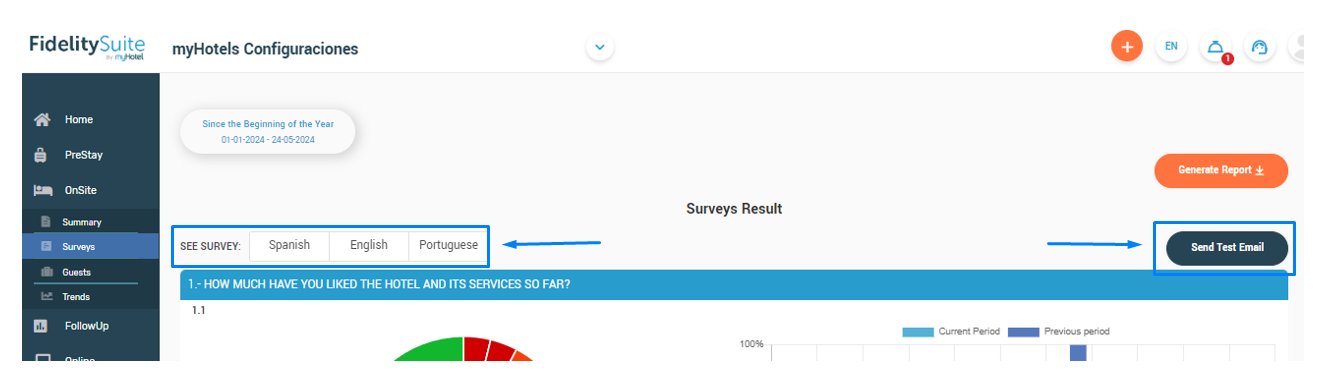Image resolution: width=1318 pixels, height=391 pixels.
Task: Click the PreStay luggage icon
Action: pos(41,155)
